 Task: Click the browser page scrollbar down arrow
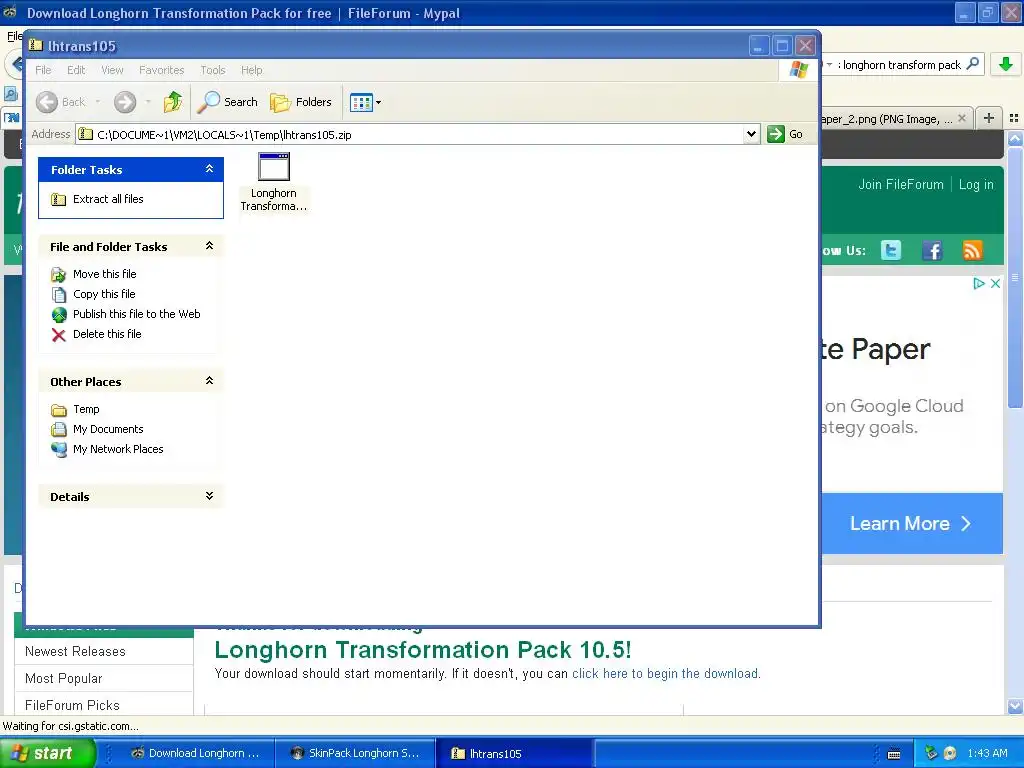[1015, 706]
